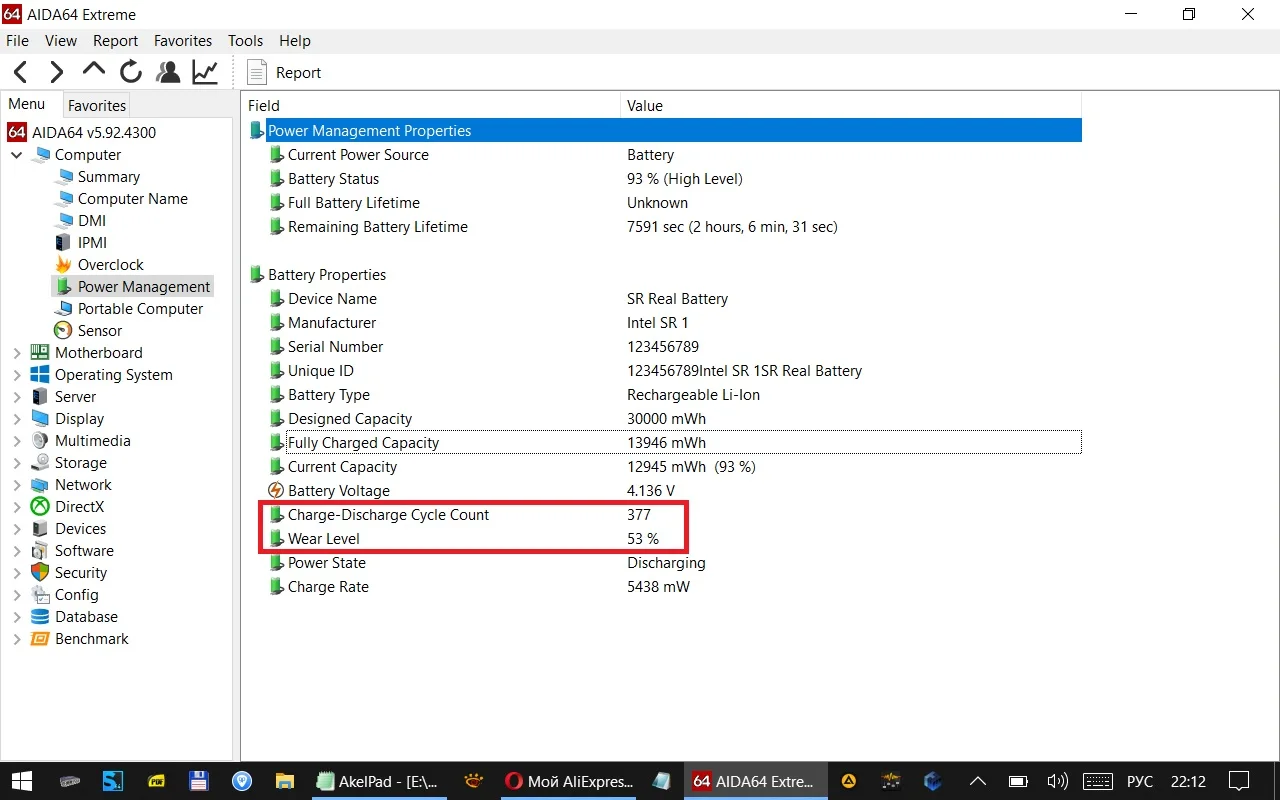Select IPMI in the tree
This screenshot has width=1280, height=800.
coord(92,243)
